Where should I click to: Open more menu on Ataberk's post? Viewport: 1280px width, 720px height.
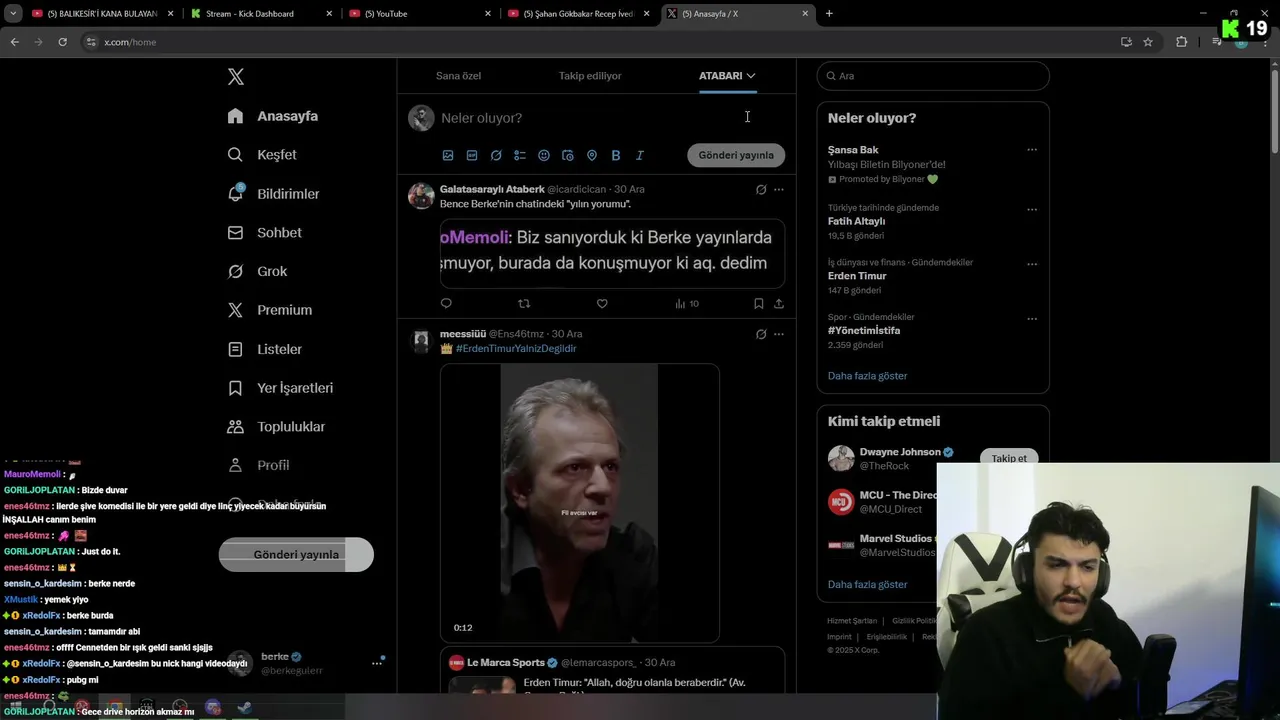pyautogui.click(x=779, y=189)
